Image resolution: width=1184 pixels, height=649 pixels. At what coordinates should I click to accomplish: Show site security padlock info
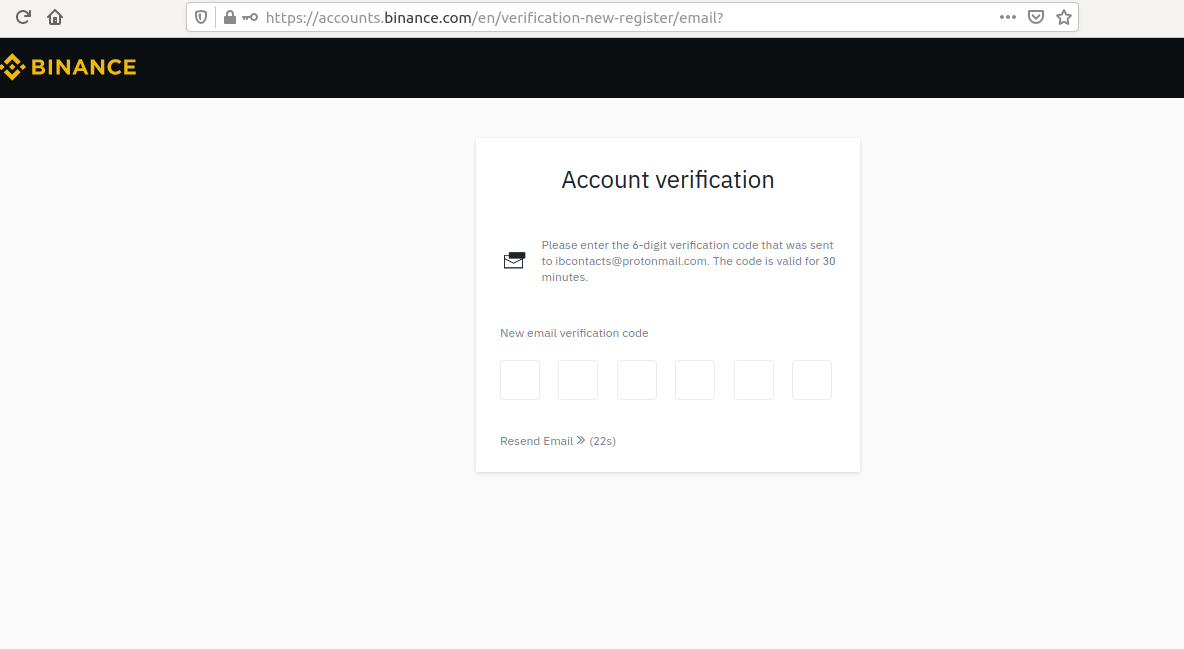click(230, 17)
